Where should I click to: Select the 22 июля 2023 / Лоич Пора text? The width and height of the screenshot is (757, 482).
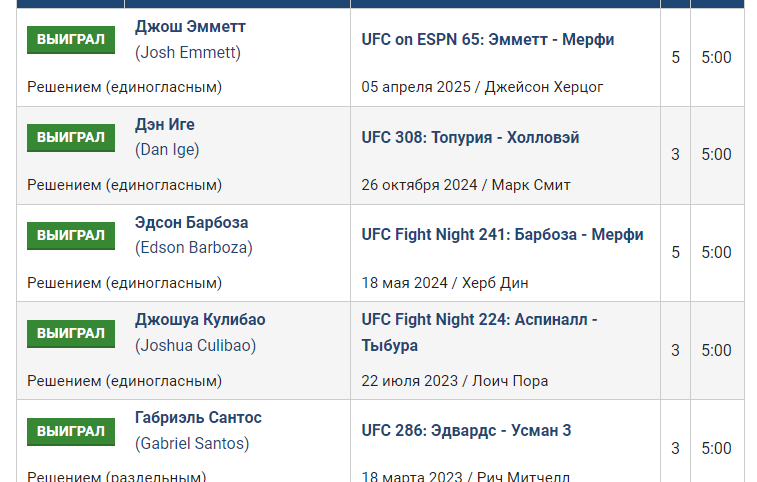455,381
